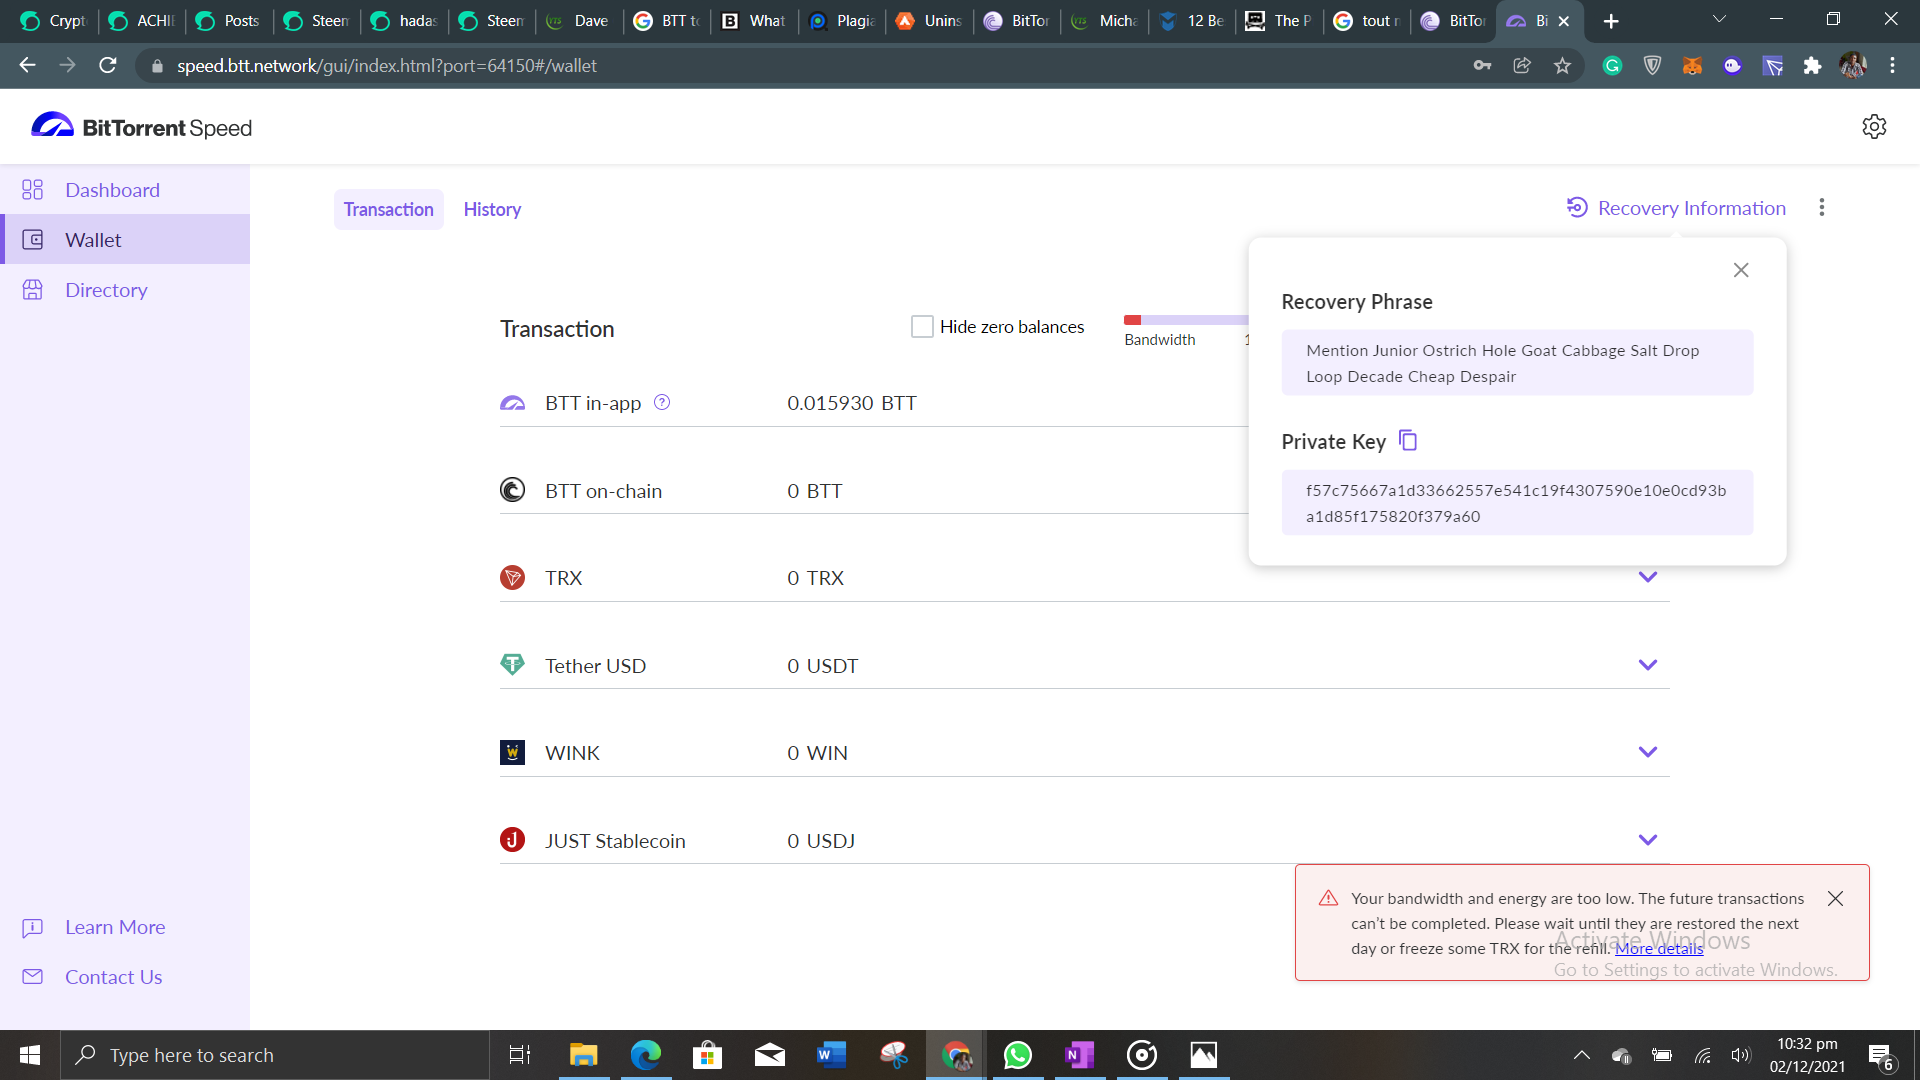Select the private key text box
1920x1080 pixels.
click(1517, 503)
